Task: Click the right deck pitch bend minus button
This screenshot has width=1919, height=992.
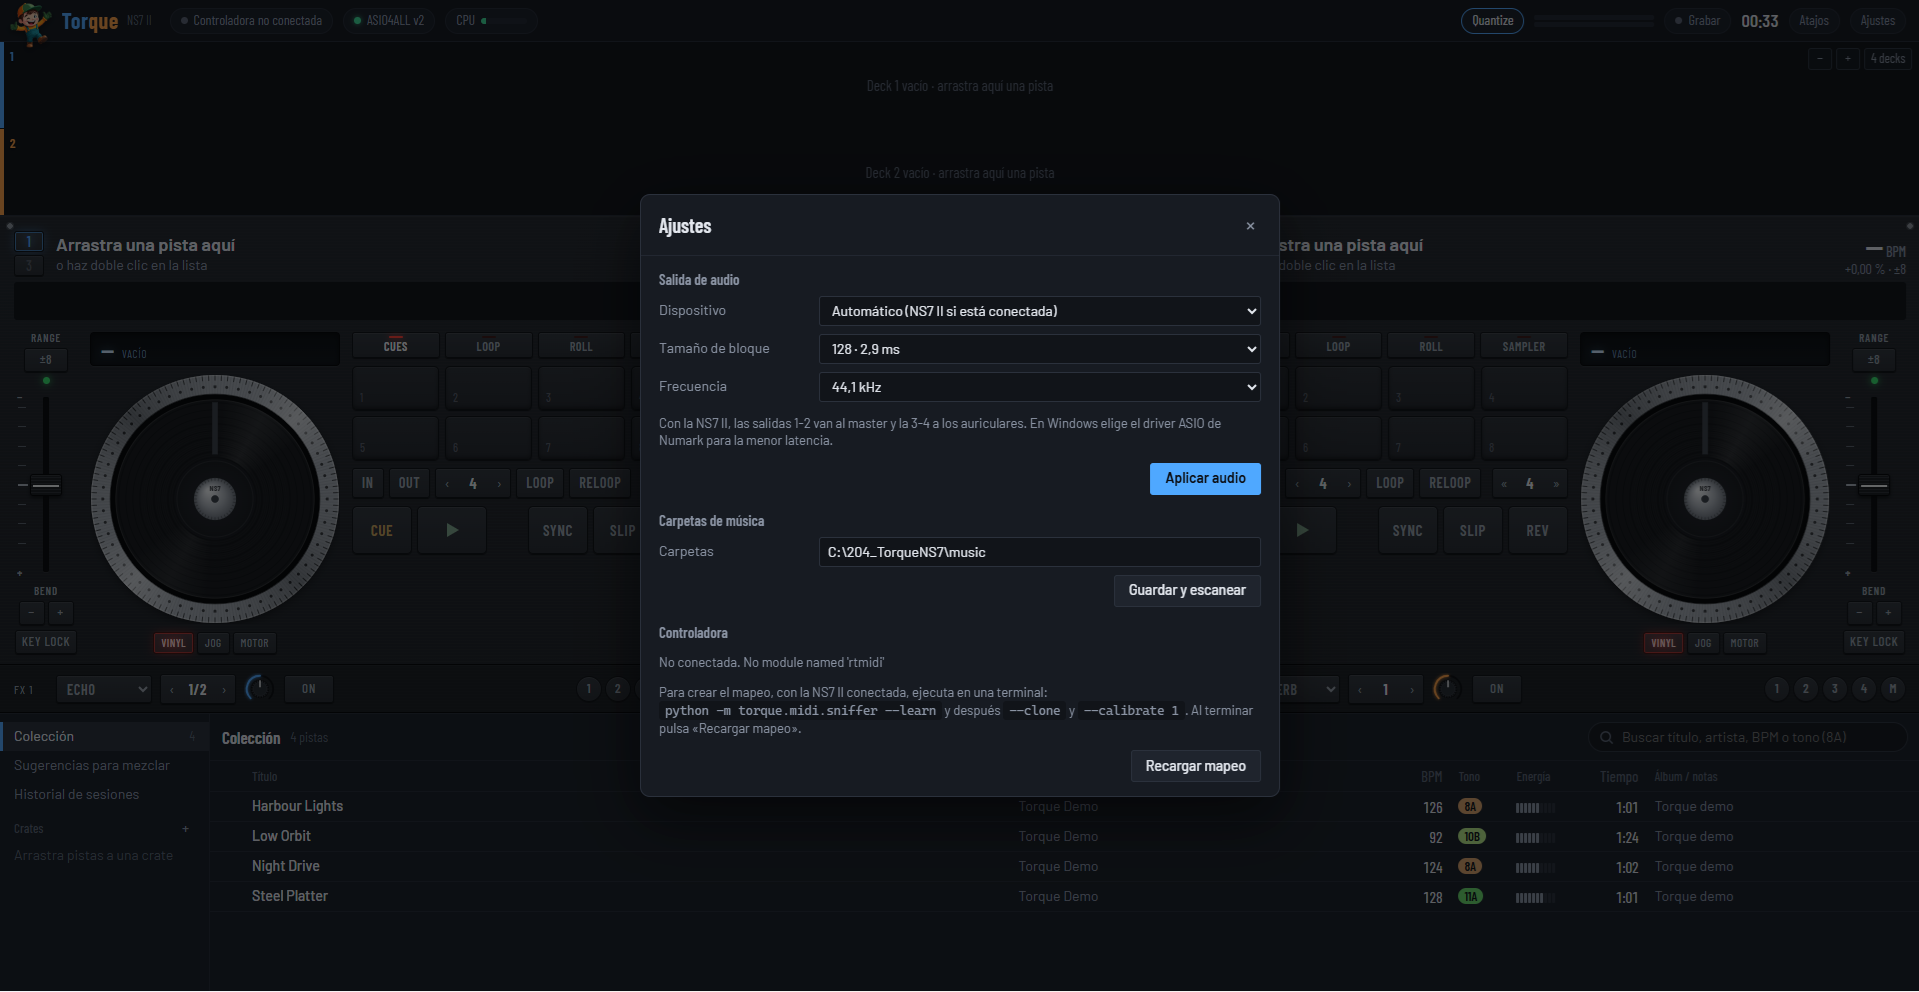Action: point(1859,613)
